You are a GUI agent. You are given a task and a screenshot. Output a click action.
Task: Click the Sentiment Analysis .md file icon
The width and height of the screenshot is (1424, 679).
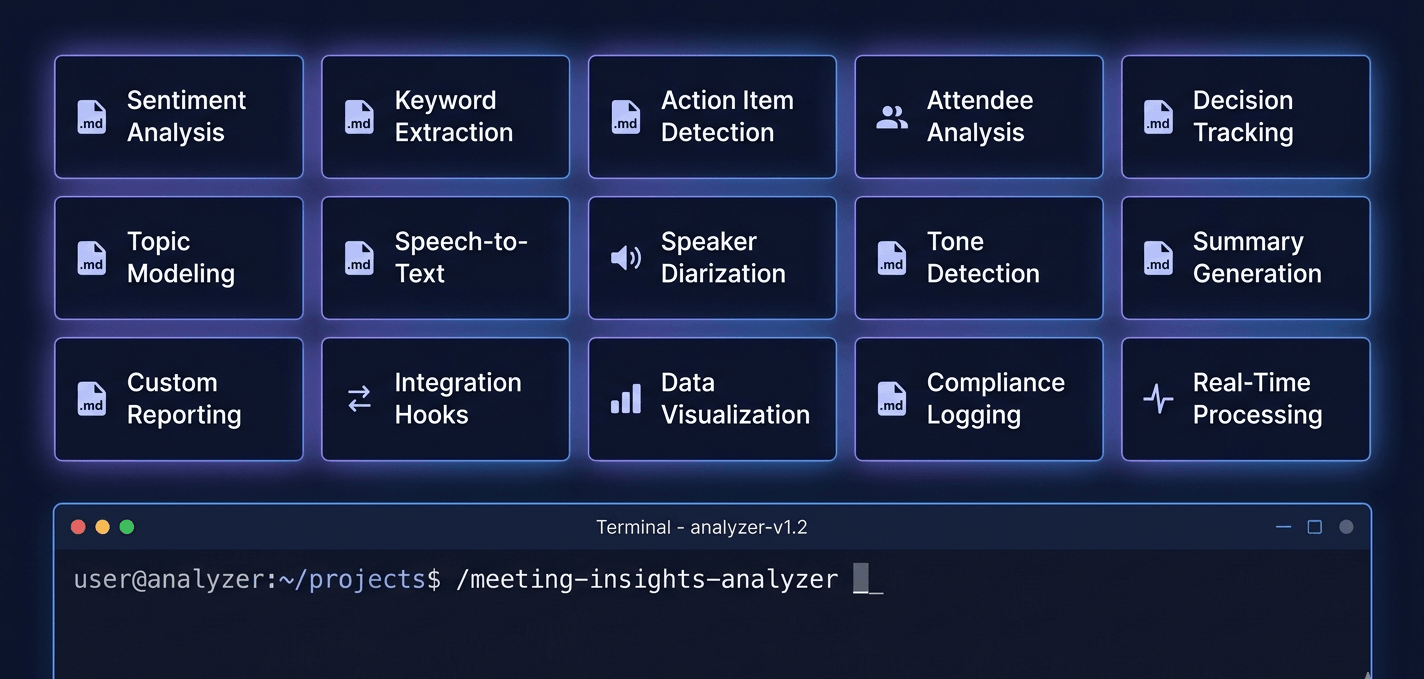[x=92, y=116]
